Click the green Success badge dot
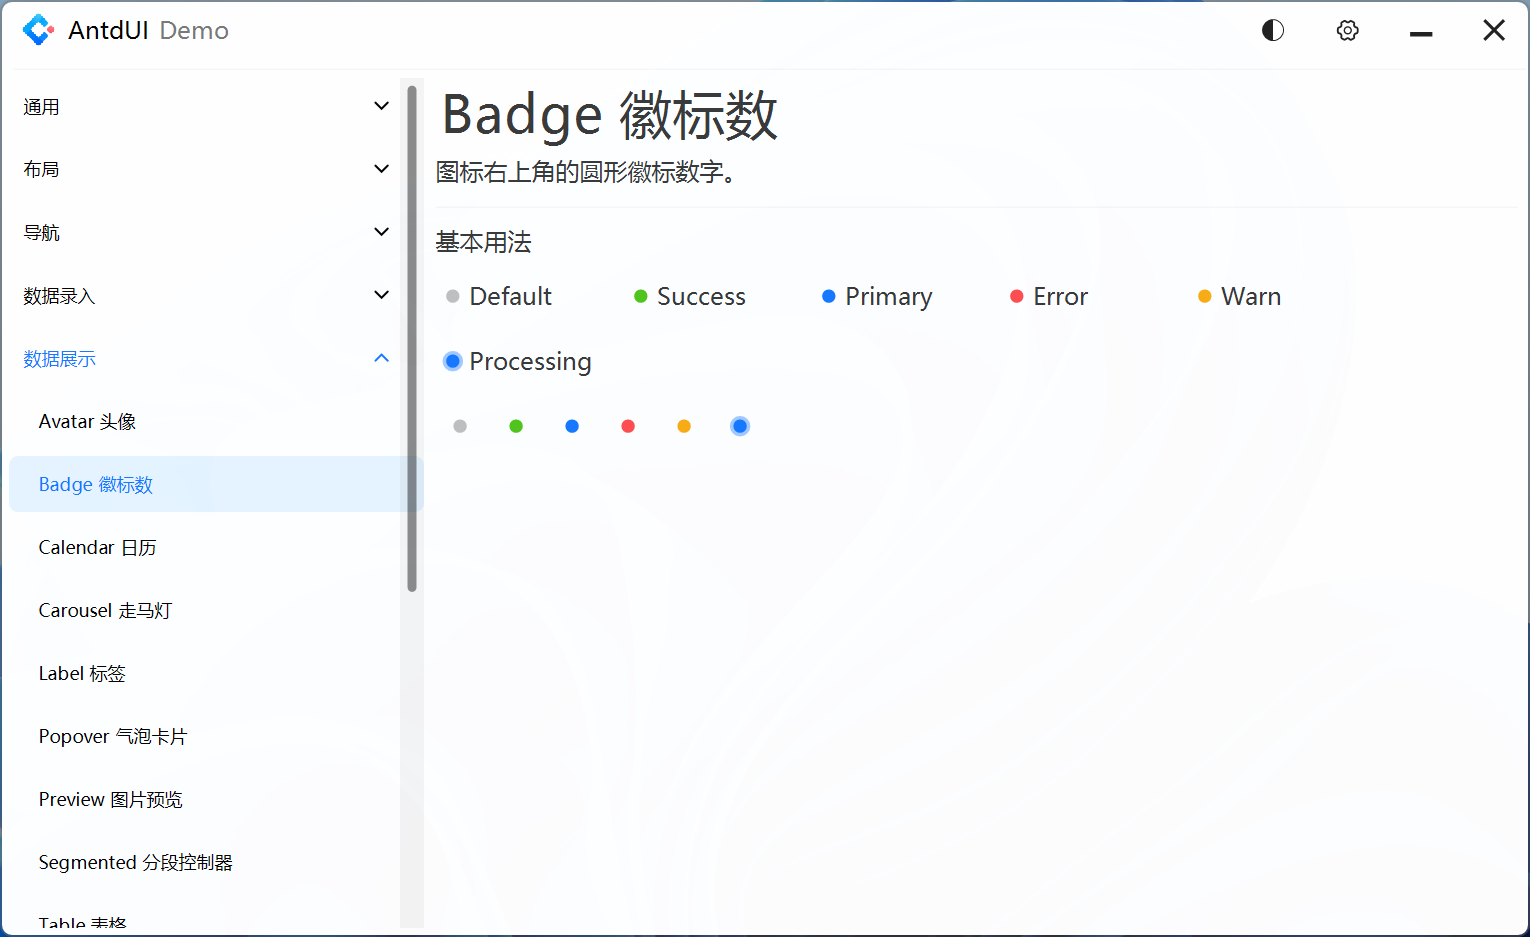 click(x=641, y=296)
